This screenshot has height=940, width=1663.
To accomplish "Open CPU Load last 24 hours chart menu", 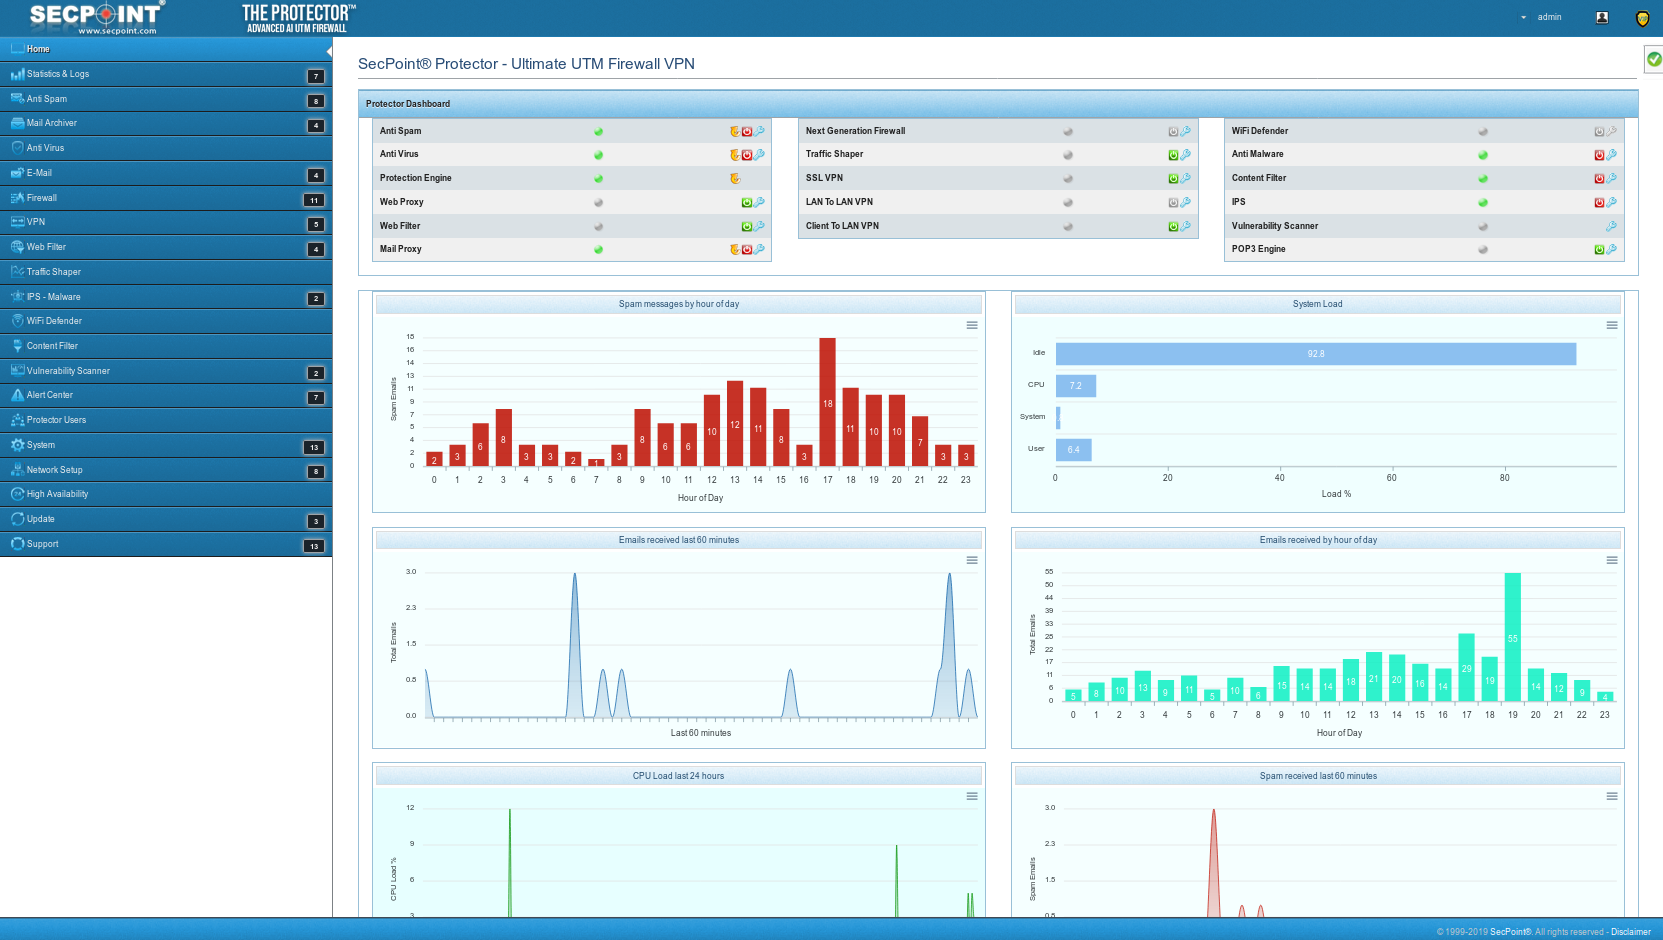I will point(972,796).
